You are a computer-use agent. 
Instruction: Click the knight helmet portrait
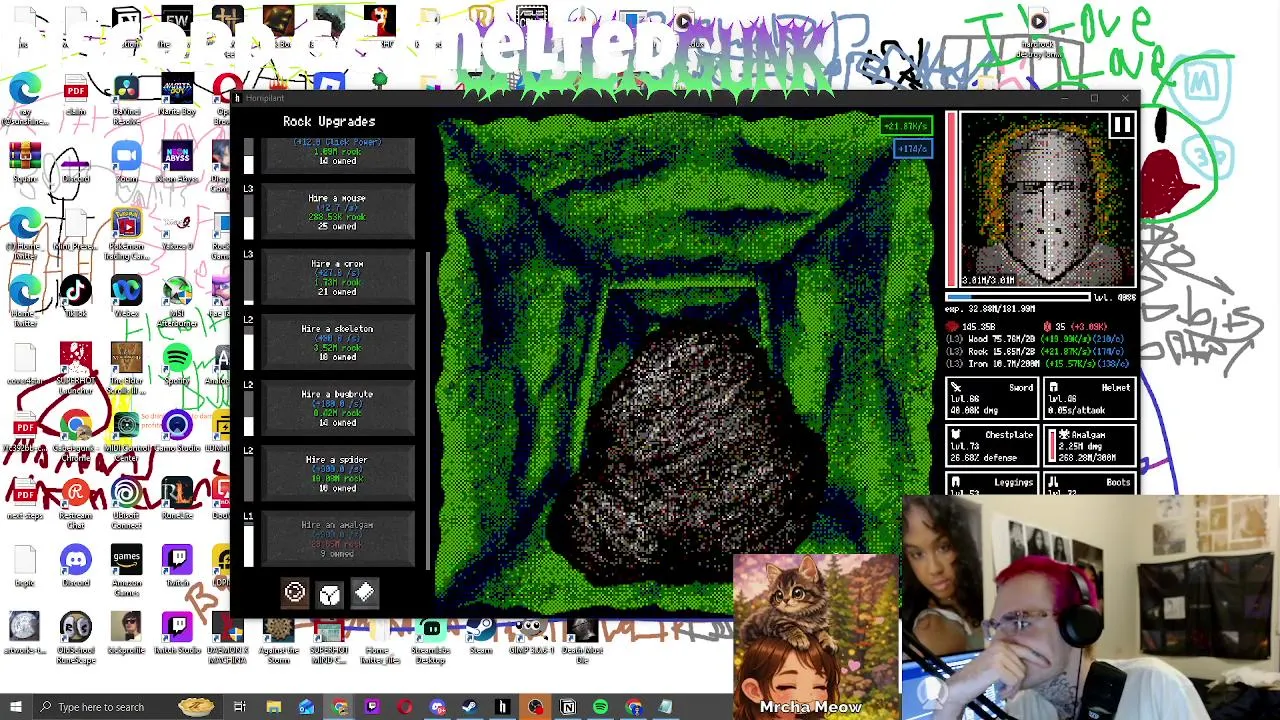pyautogui.click(x=1048, y=200)
